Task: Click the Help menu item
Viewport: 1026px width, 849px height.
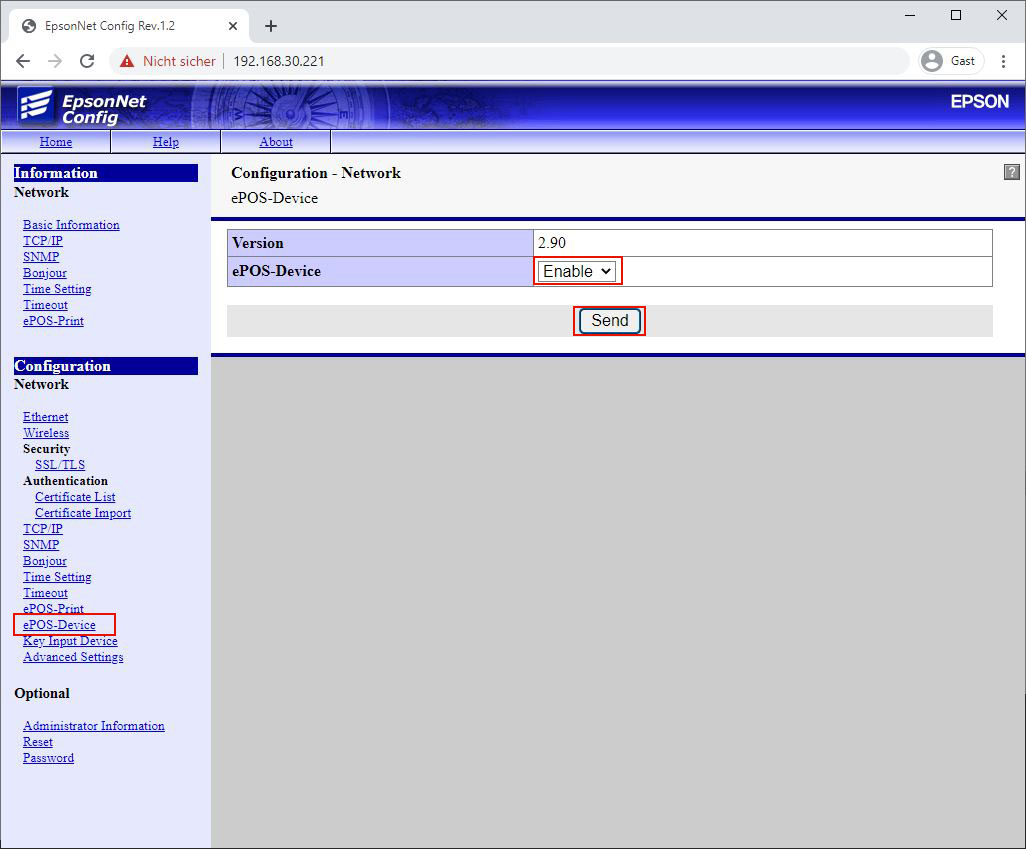Action: (x=166, y=142)
